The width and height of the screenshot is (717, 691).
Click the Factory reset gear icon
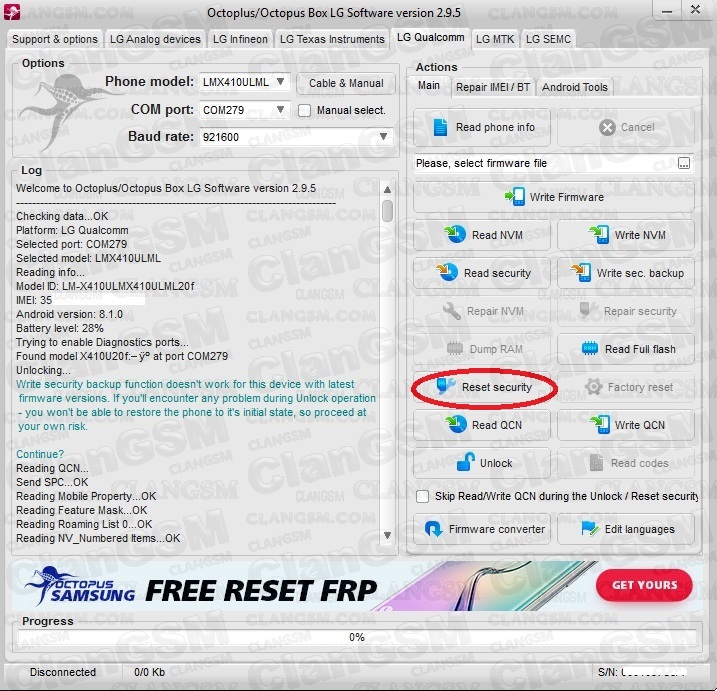click(594, 387)
